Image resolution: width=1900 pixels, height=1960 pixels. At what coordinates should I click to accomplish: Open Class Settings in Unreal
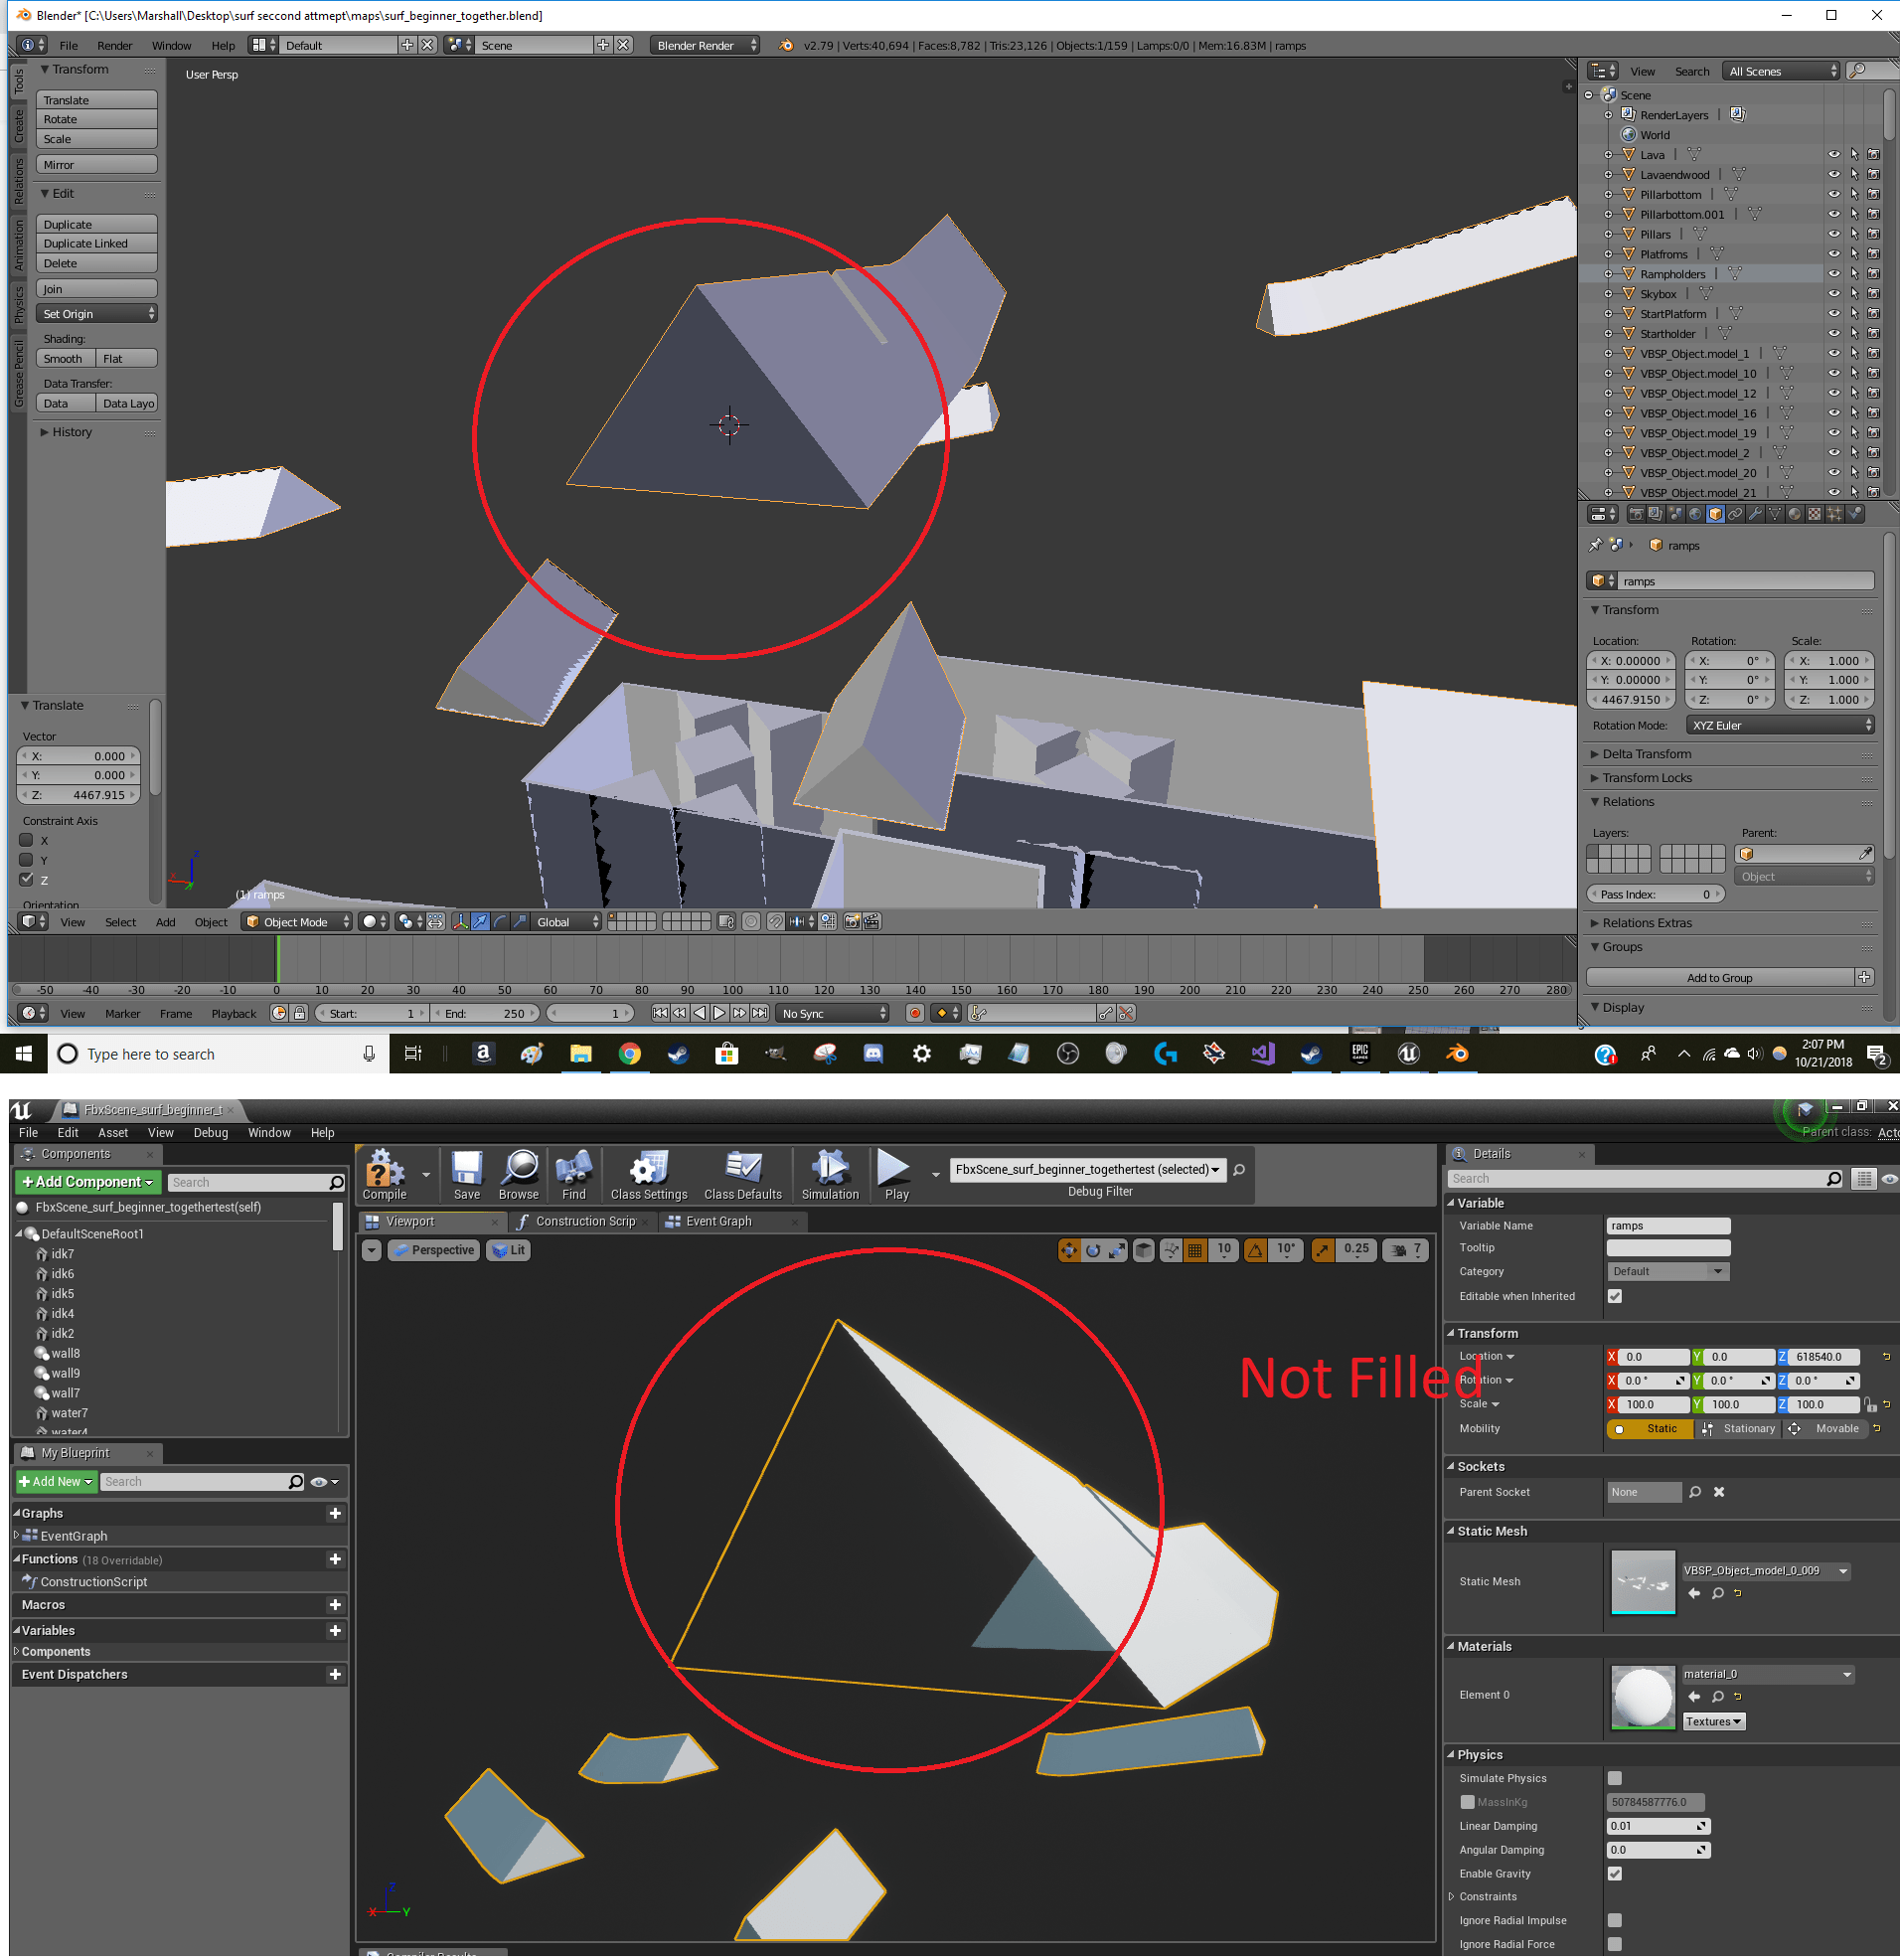coord(649,1174)
